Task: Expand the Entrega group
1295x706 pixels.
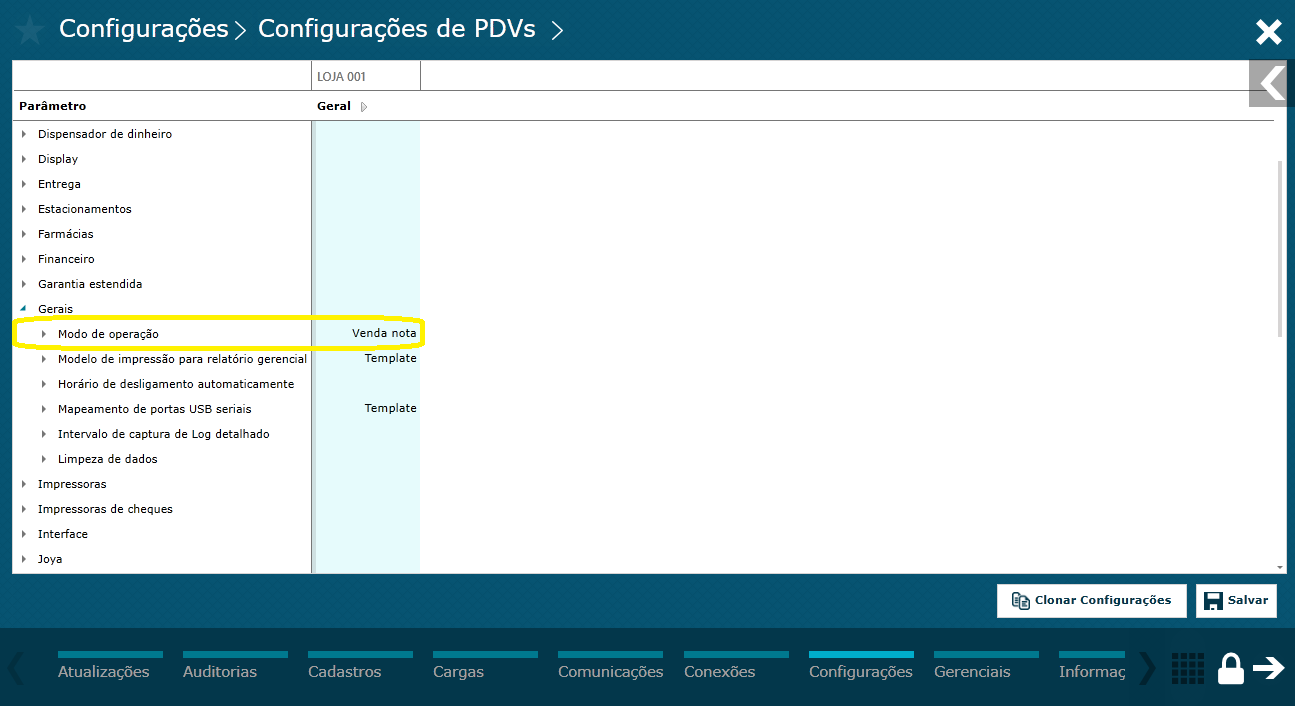Action: pyautogui.click(x=24, y=184)
